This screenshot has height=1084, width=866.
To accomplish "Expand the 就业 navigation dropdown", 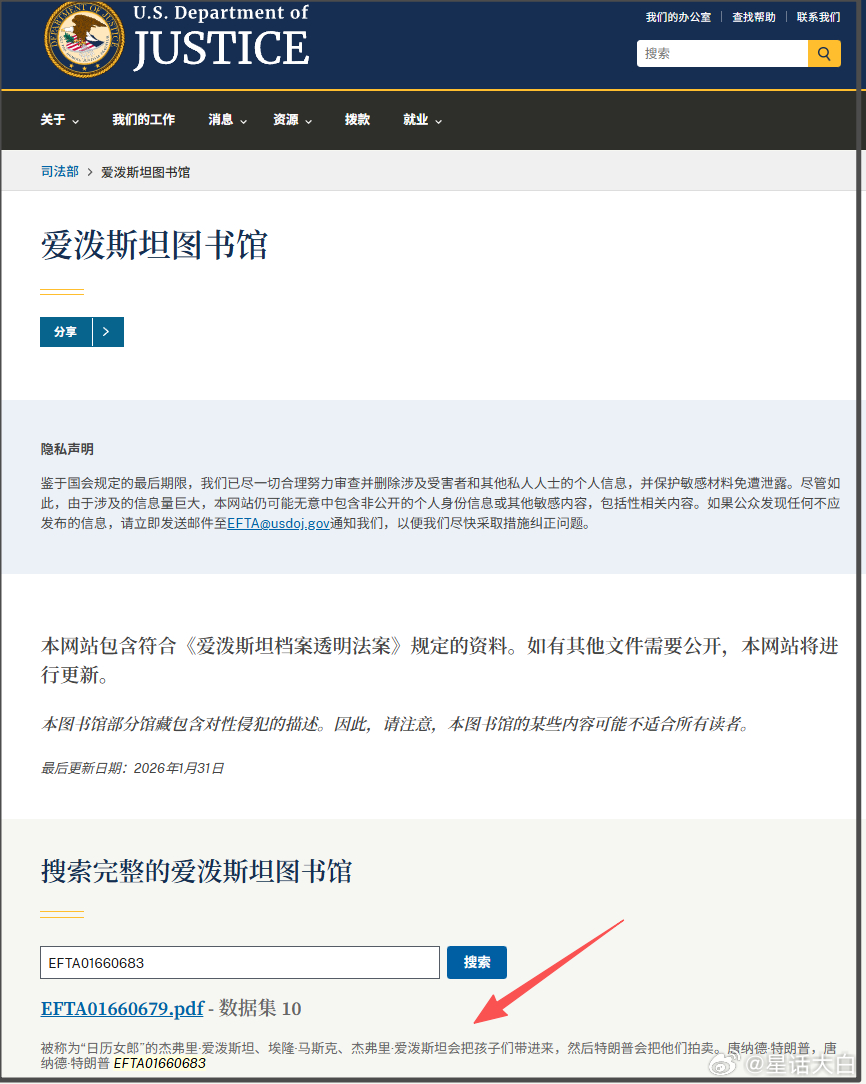I will pyautogui.click(x=422, y=120).
